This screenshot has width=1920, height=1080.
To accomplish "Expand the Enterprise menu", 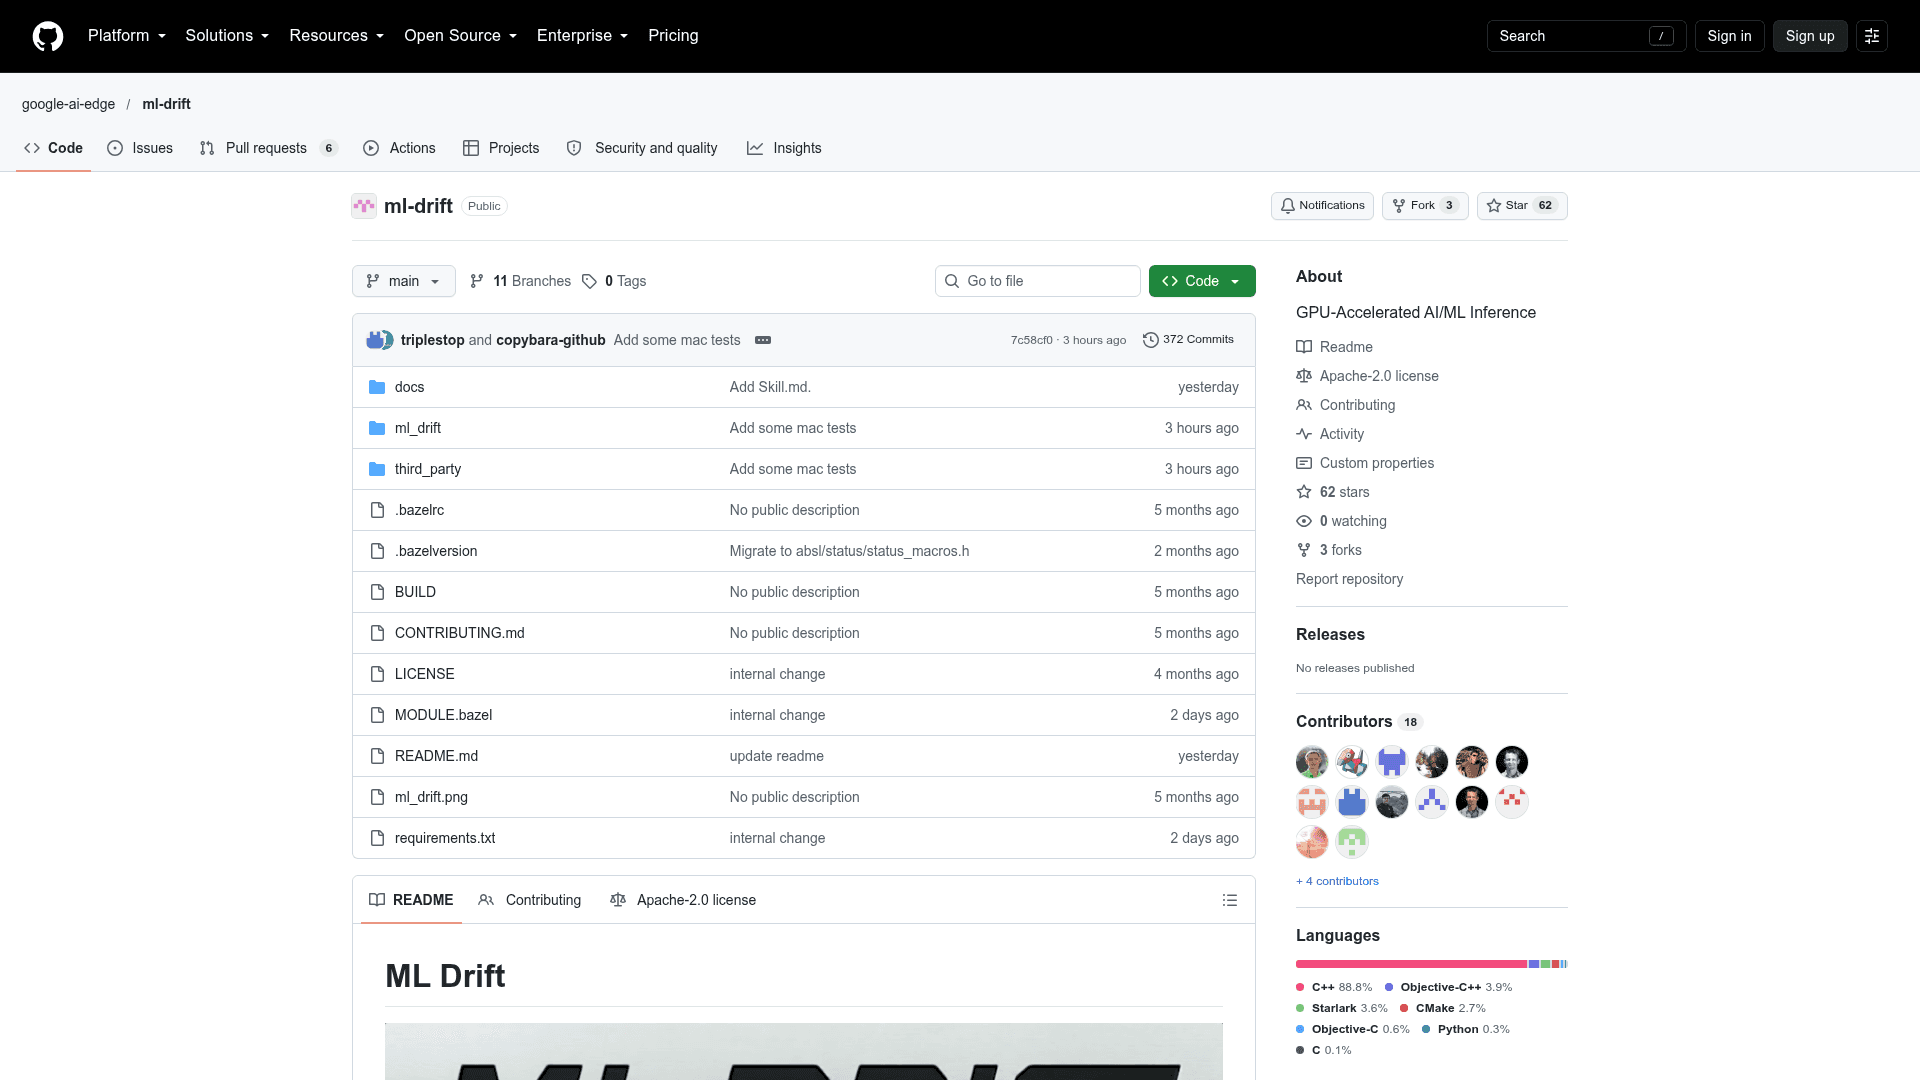I will tap(583, 36).
